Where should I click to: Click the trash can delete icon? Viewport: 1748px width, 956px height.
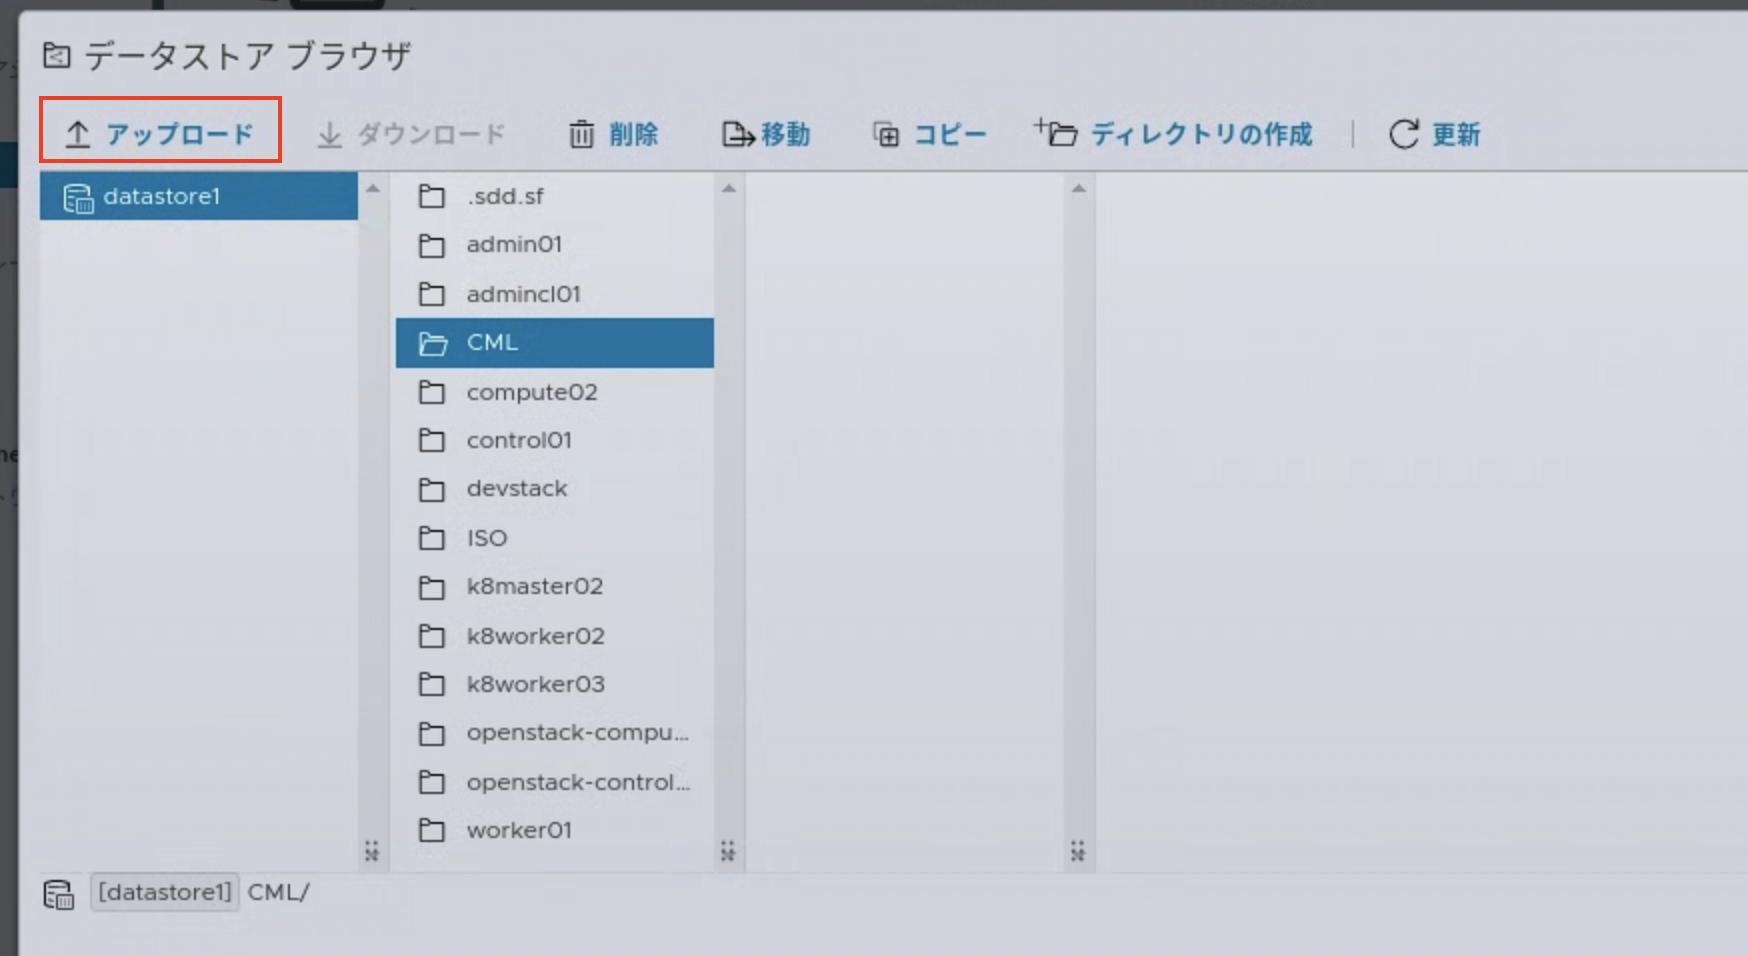coord(583,133)
